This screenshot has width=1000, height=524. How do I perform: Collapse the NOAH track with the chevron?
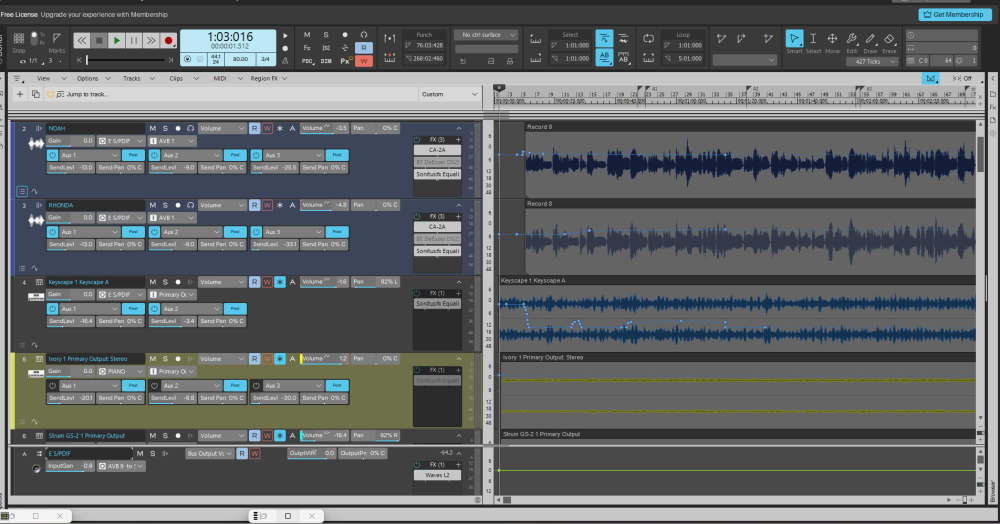[x=459, y=128]
